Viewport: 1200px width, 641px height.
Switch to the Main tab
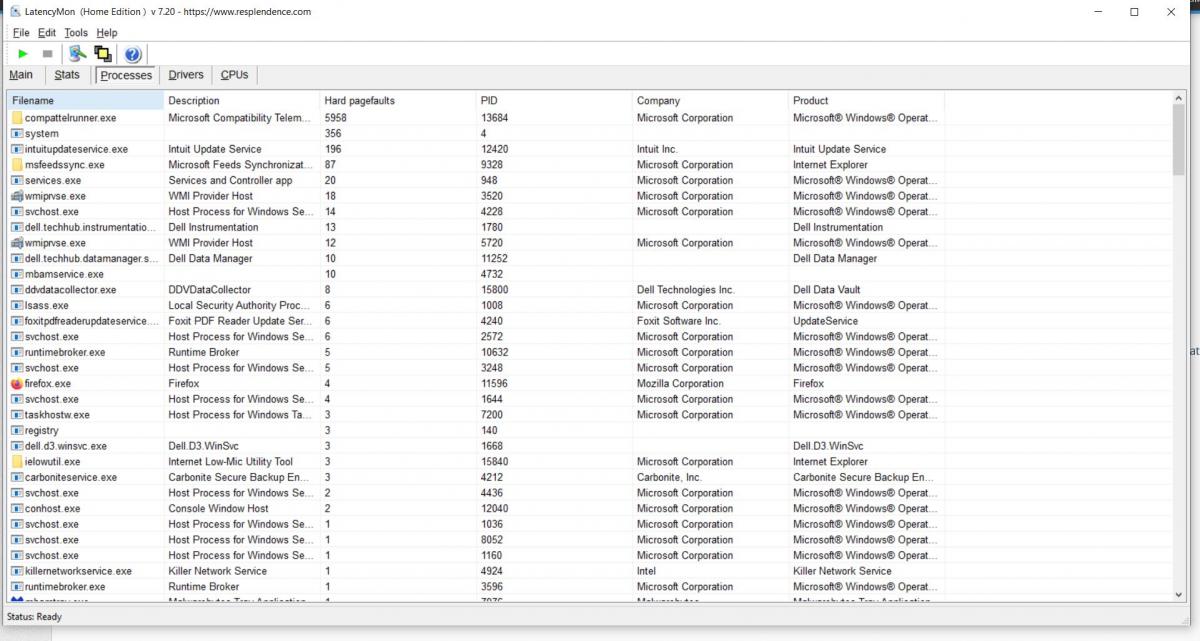point(21,75)
